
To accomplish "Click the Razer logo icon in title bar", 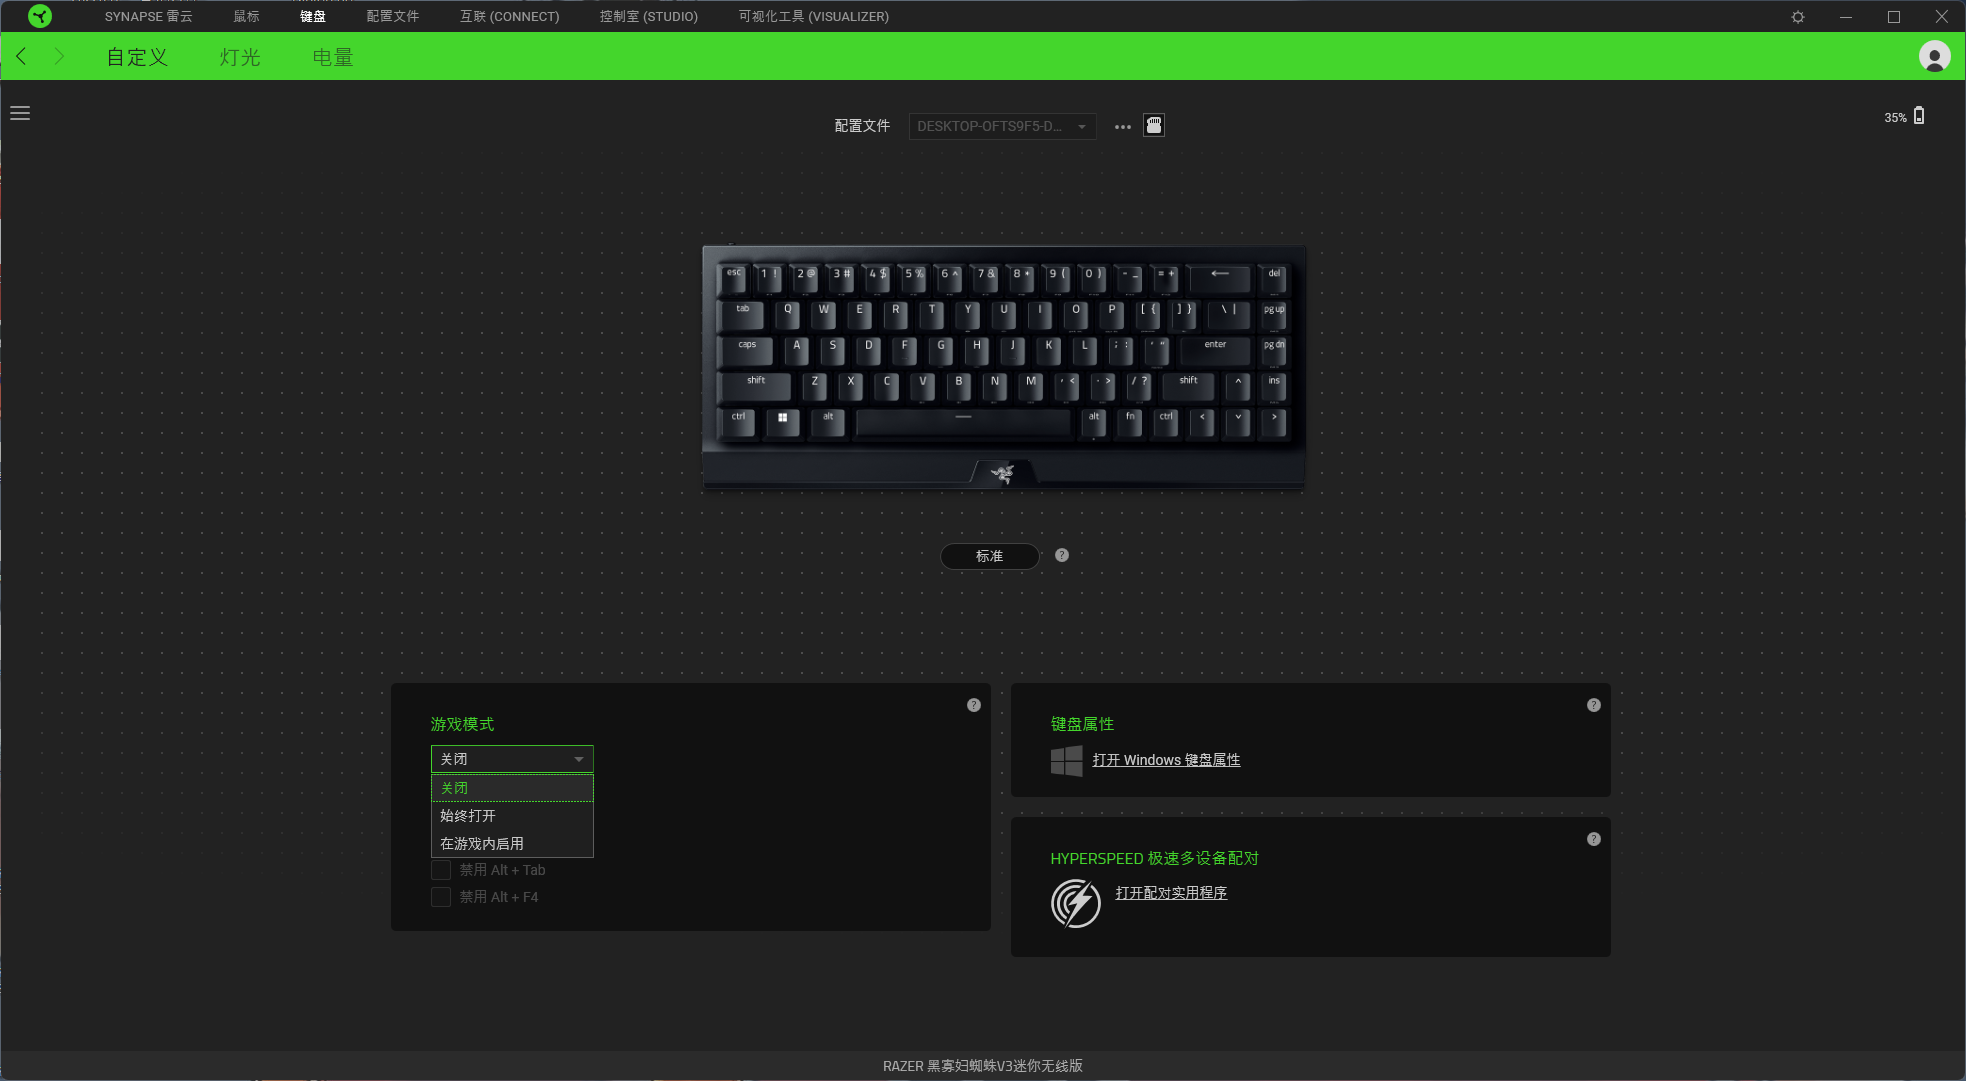I will 39,16.
